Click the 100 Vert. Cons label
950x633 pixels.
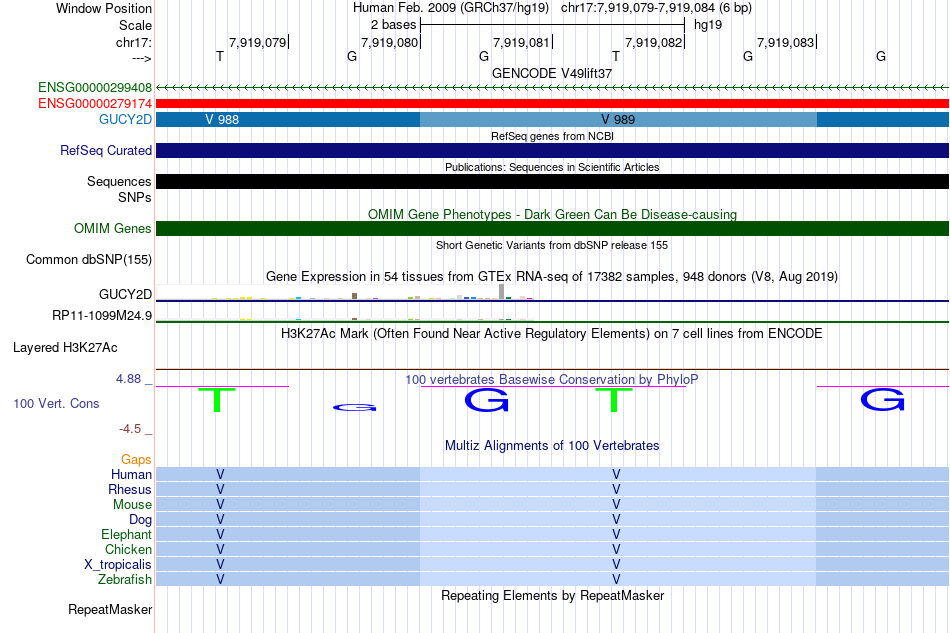click(x=56, y=403)
